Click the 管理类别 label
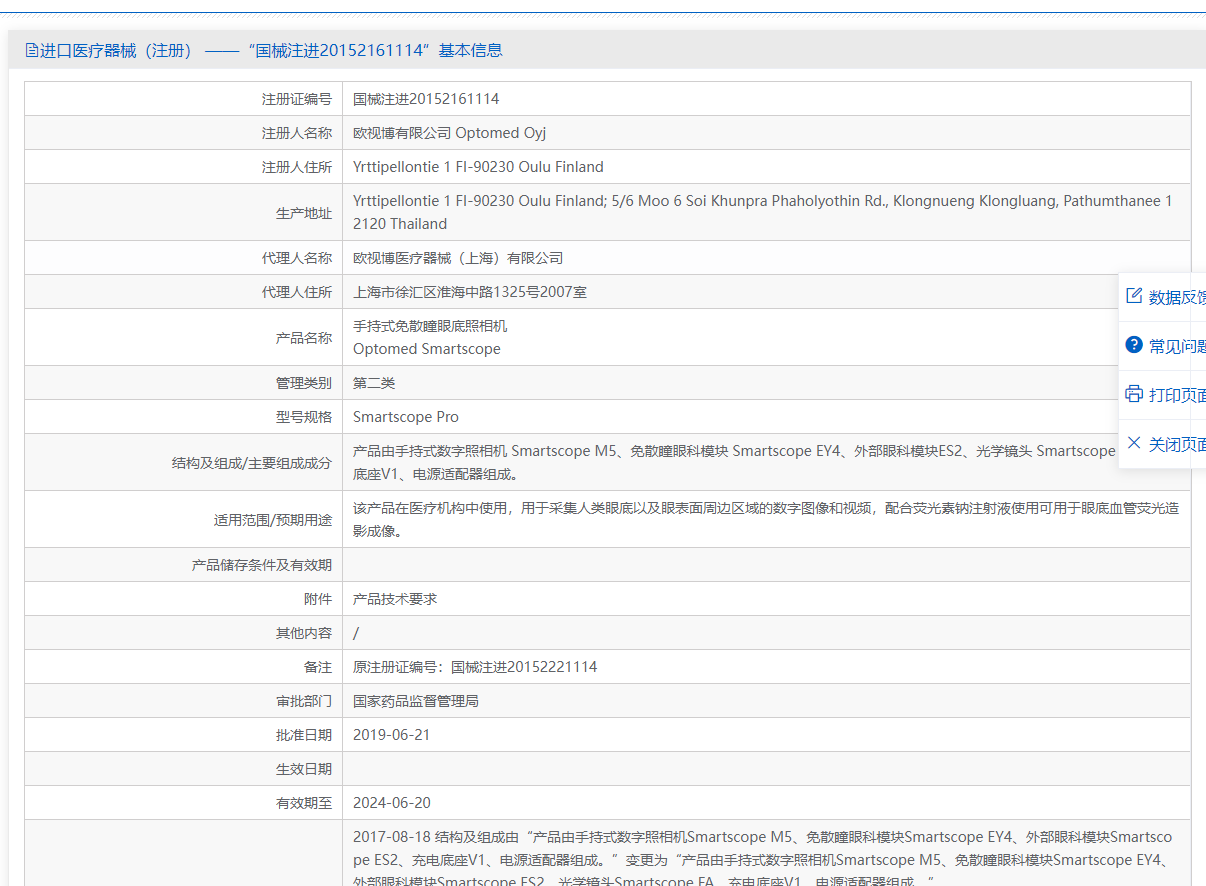 click(x=304, y=383)
